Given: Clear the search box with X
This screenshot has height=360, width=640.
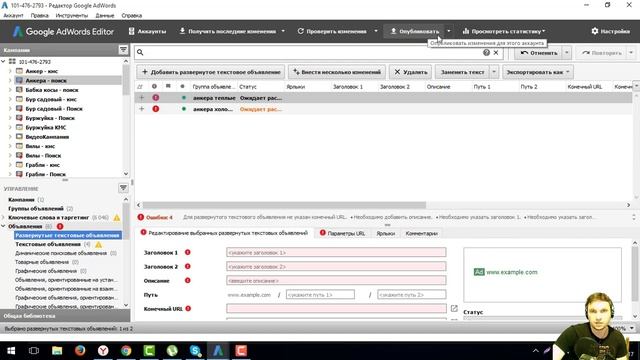Looking at the screenshot, I should tap(496, 52).
